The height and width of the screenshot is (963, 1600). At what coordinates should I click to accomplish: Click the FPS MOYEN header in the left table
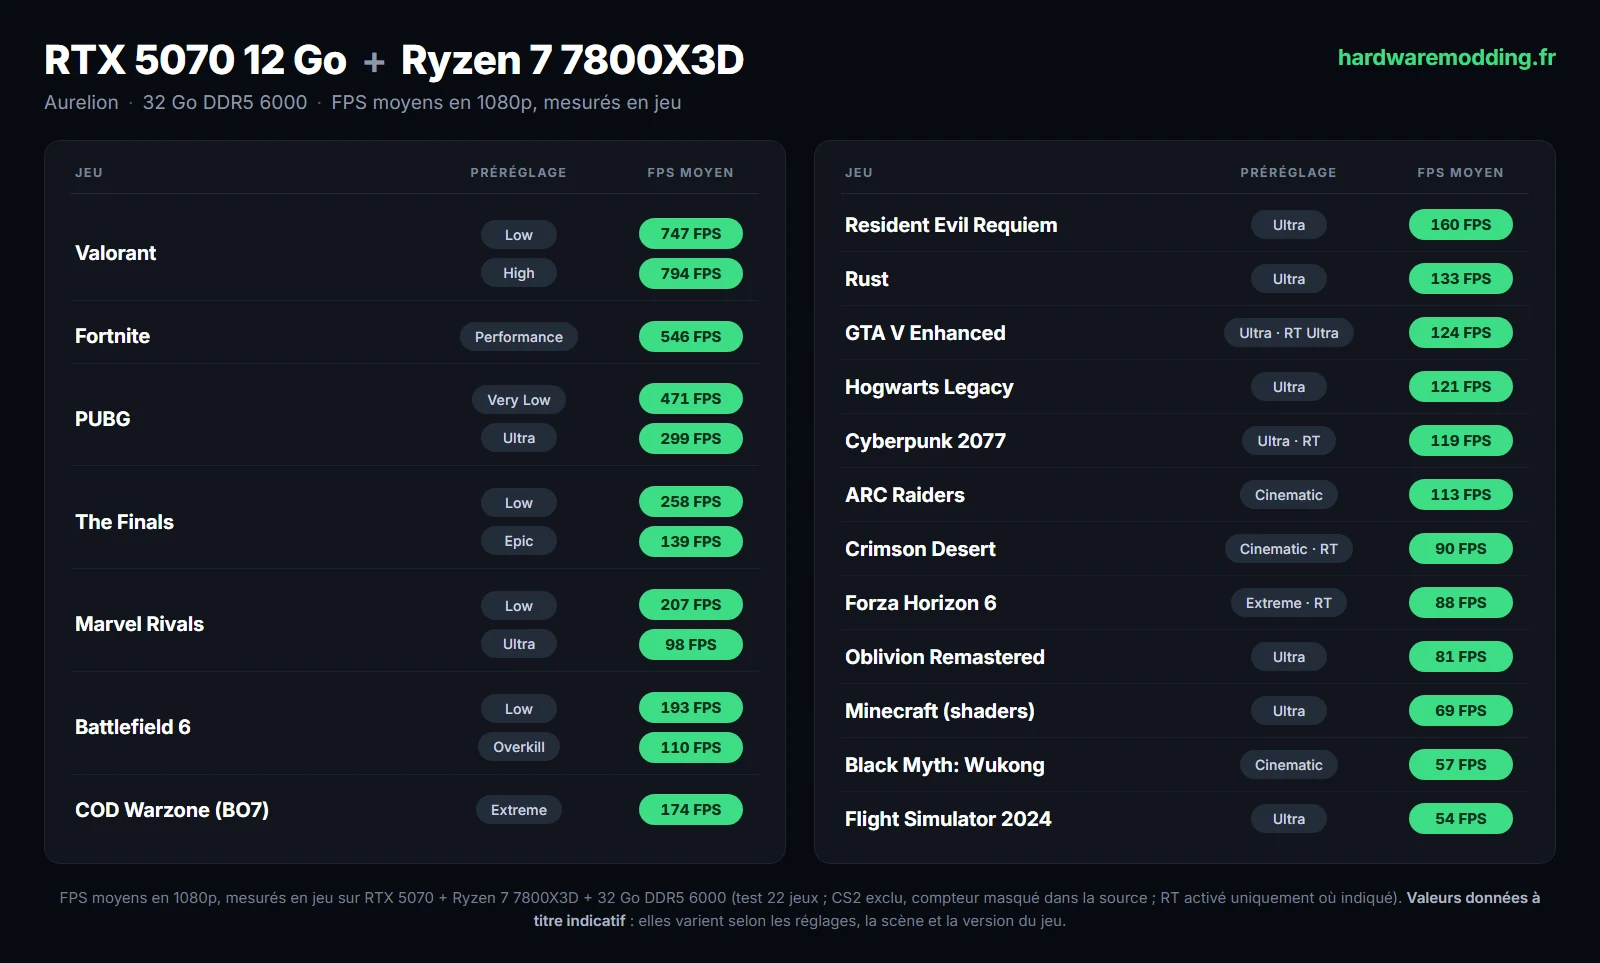[x=690, y=172]
